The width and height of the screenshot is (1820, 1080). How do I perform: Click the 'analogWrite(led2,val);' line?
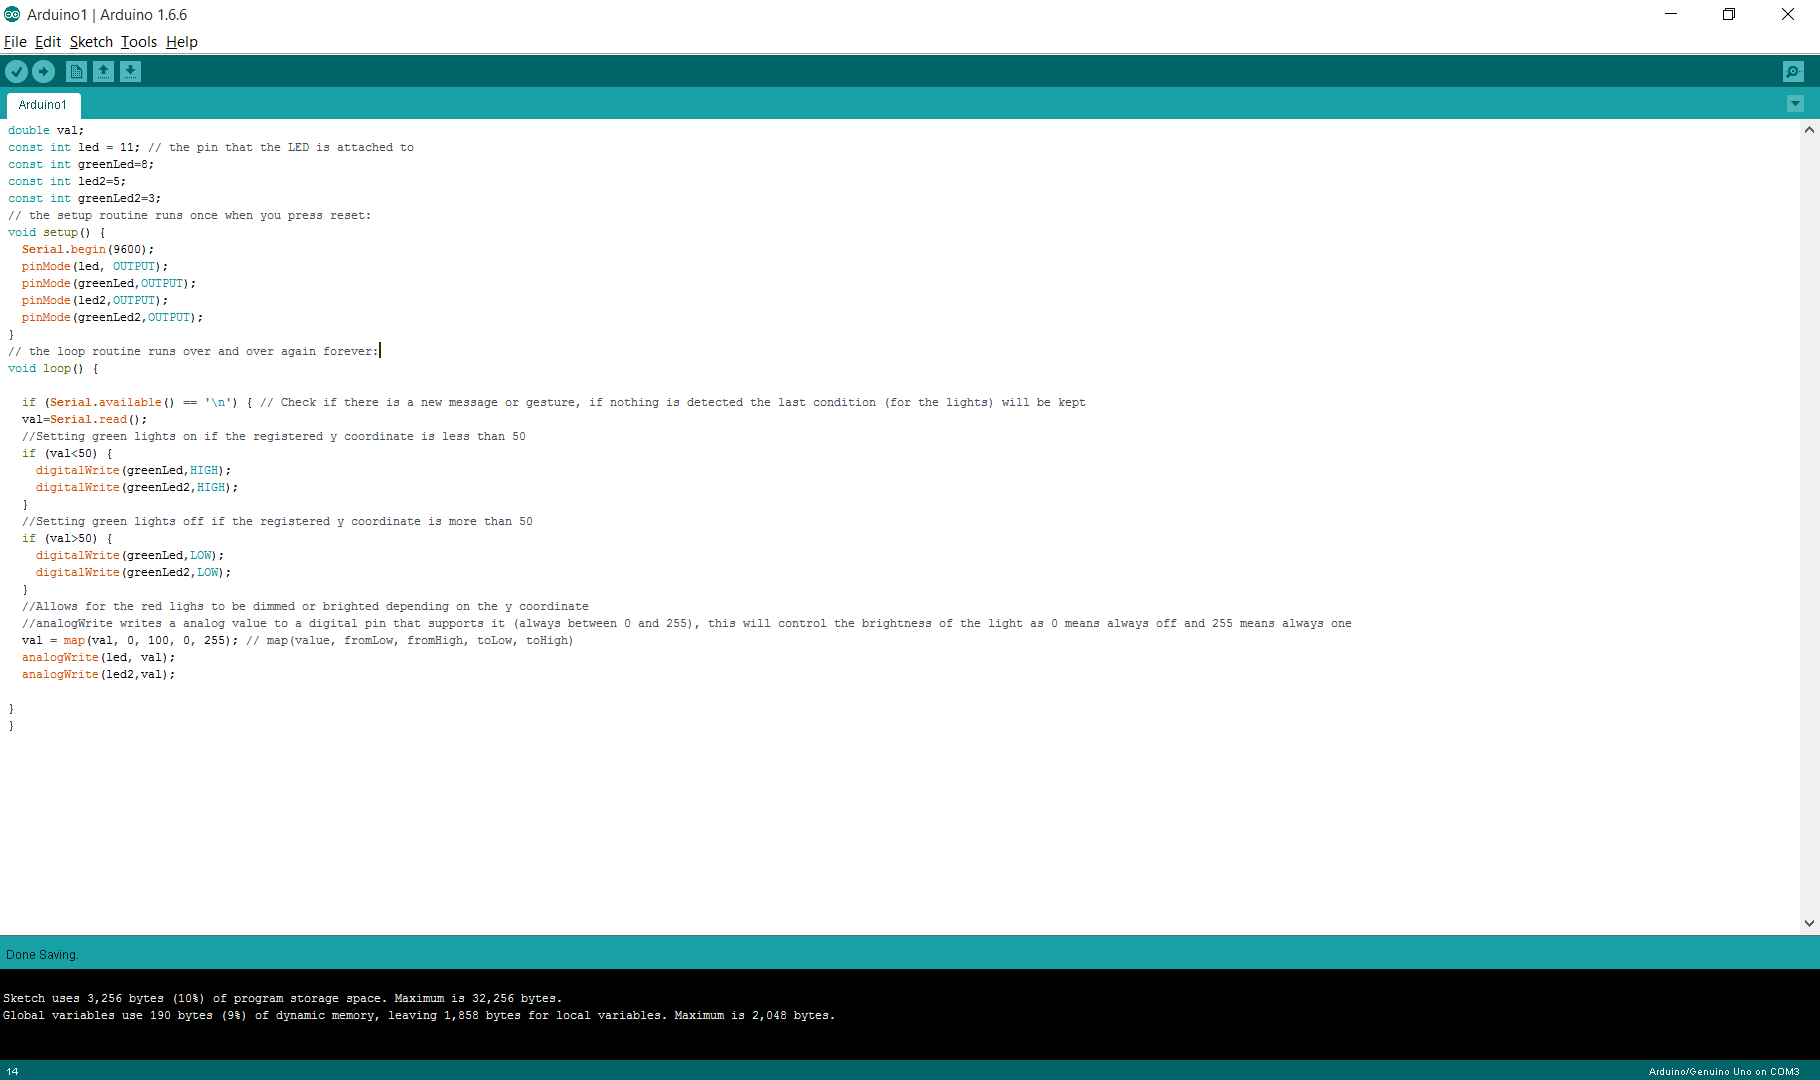[99, 674]
